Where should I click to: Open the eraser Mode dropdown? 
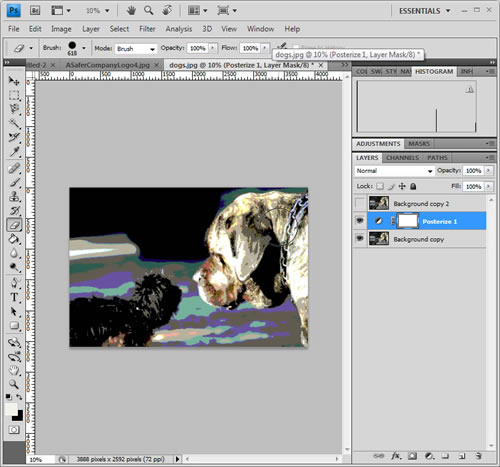click(136, 49)
